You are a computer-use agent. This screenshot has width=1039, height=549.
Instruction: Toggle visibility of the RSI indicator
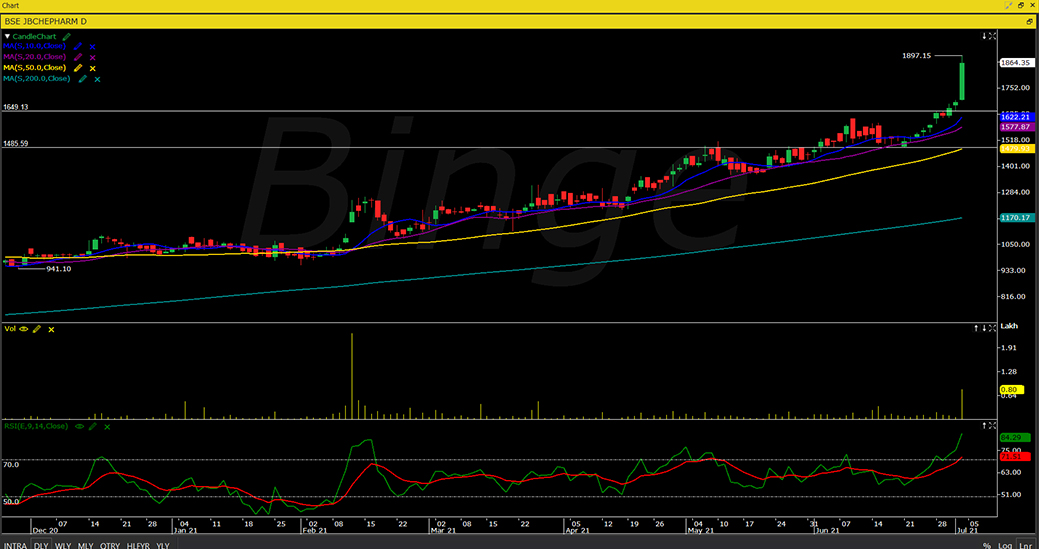(80, 426)
